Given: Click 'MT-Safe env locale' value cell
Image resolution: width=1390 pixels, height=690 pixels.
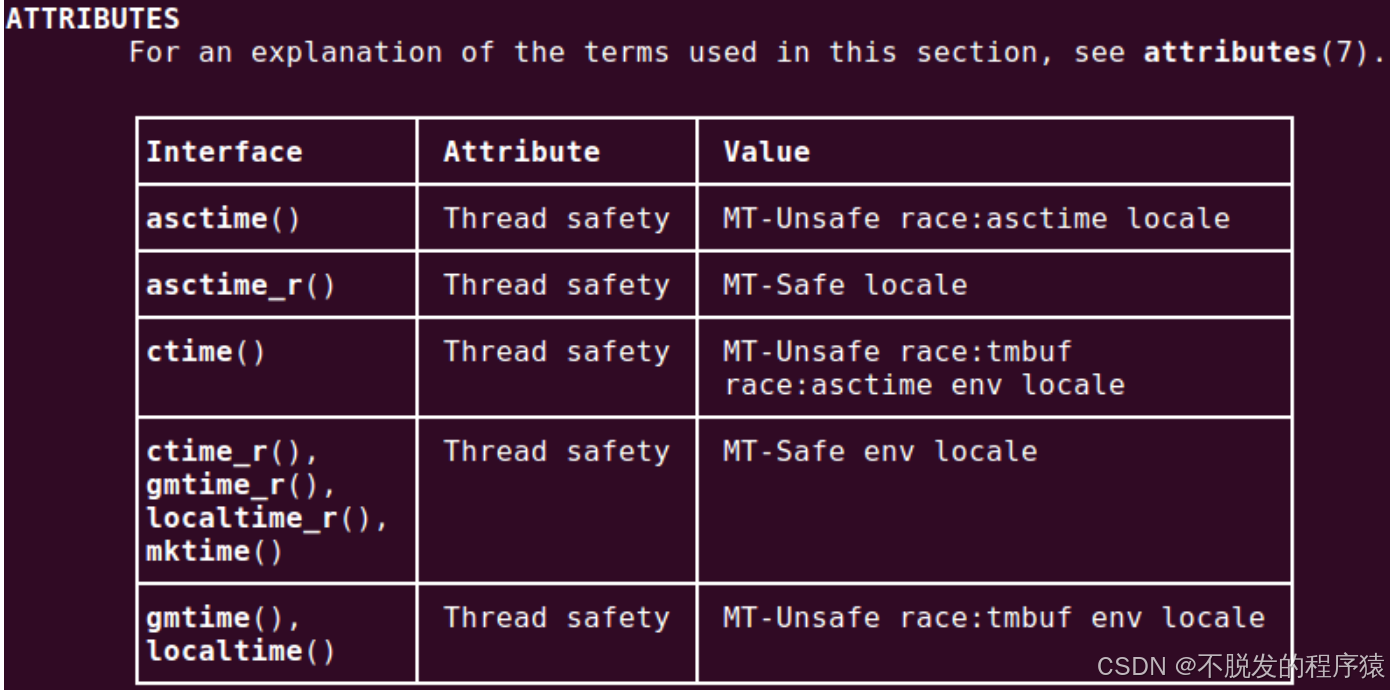Looking at the screenshot, I should (x=880, y=452).
